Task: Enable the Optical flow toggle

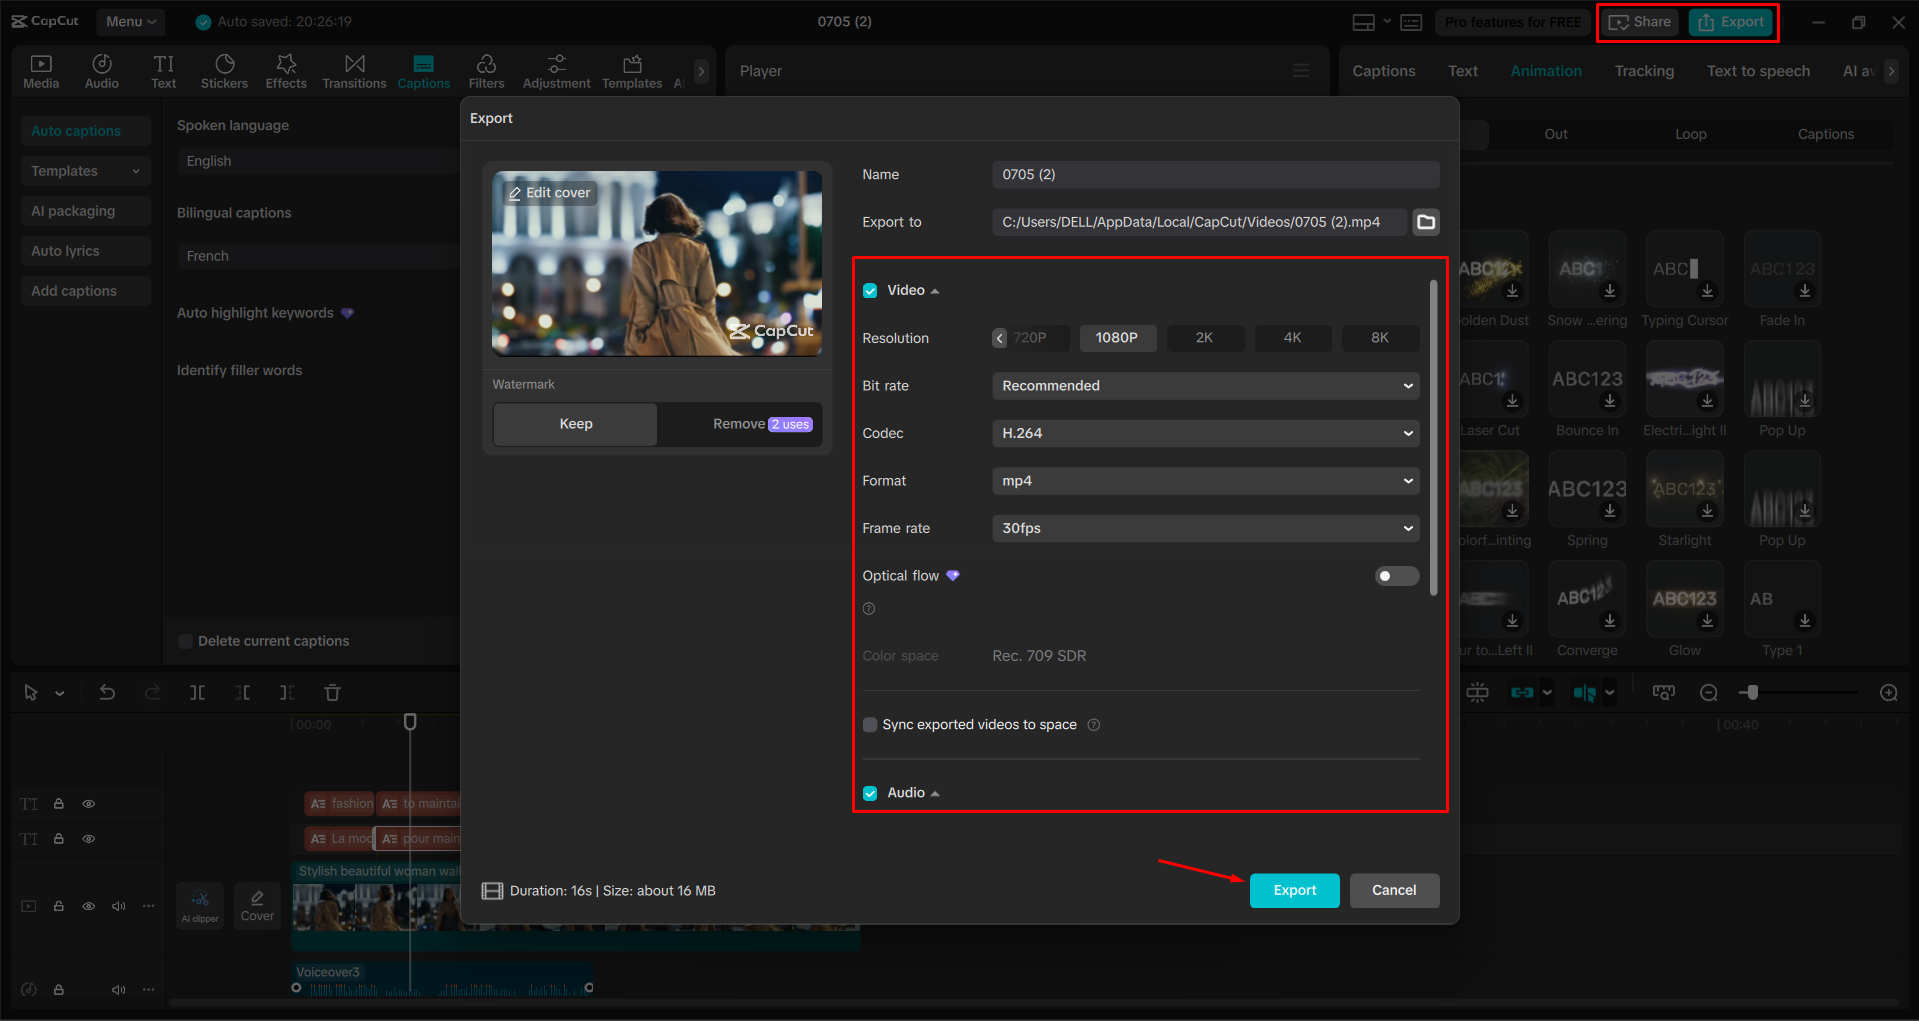Action: pyautogui.click(x=1396, y=576)
